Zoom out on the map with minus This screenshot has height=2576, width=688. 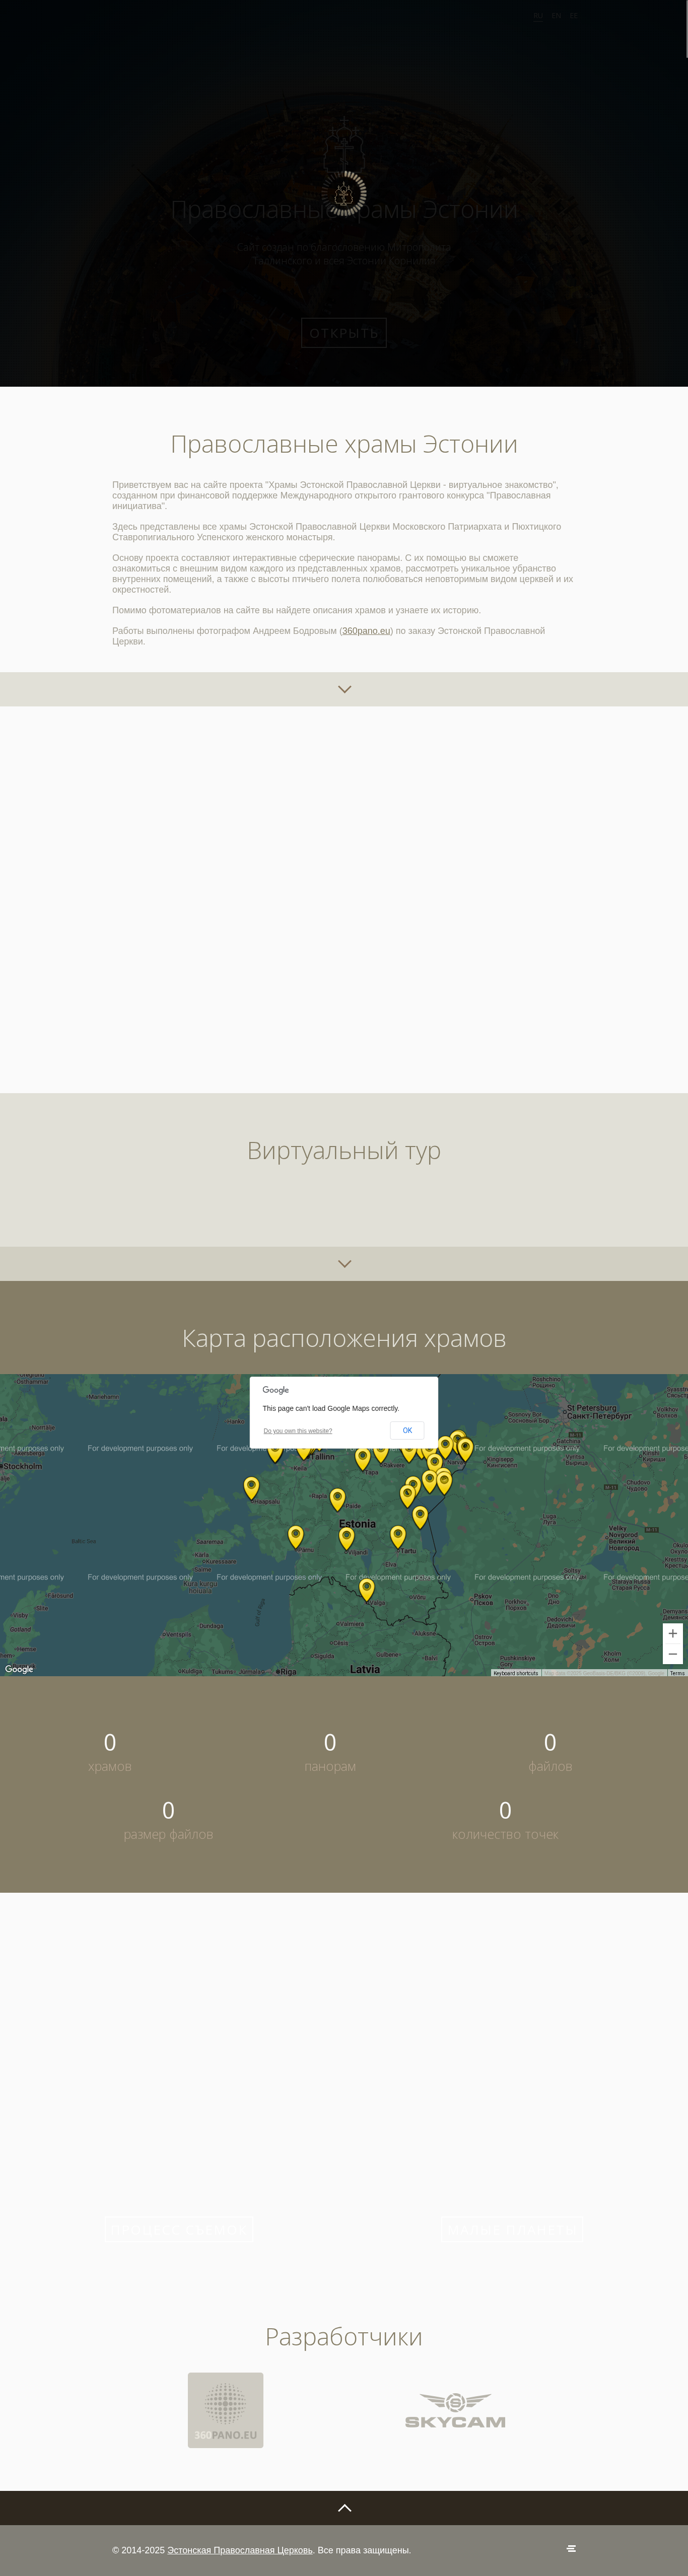coord(673,1654)
